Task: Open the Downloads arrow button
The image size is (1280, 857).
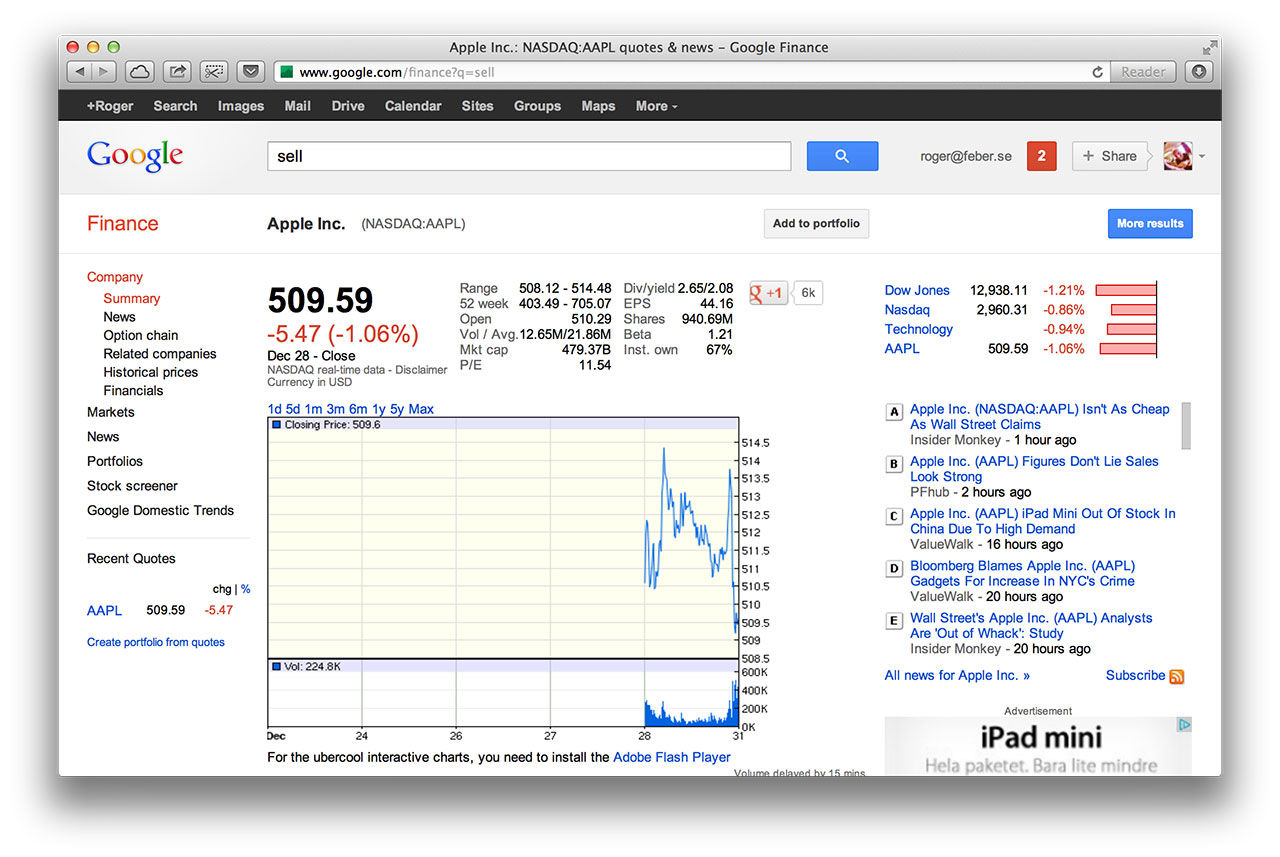Action: 1199,72
